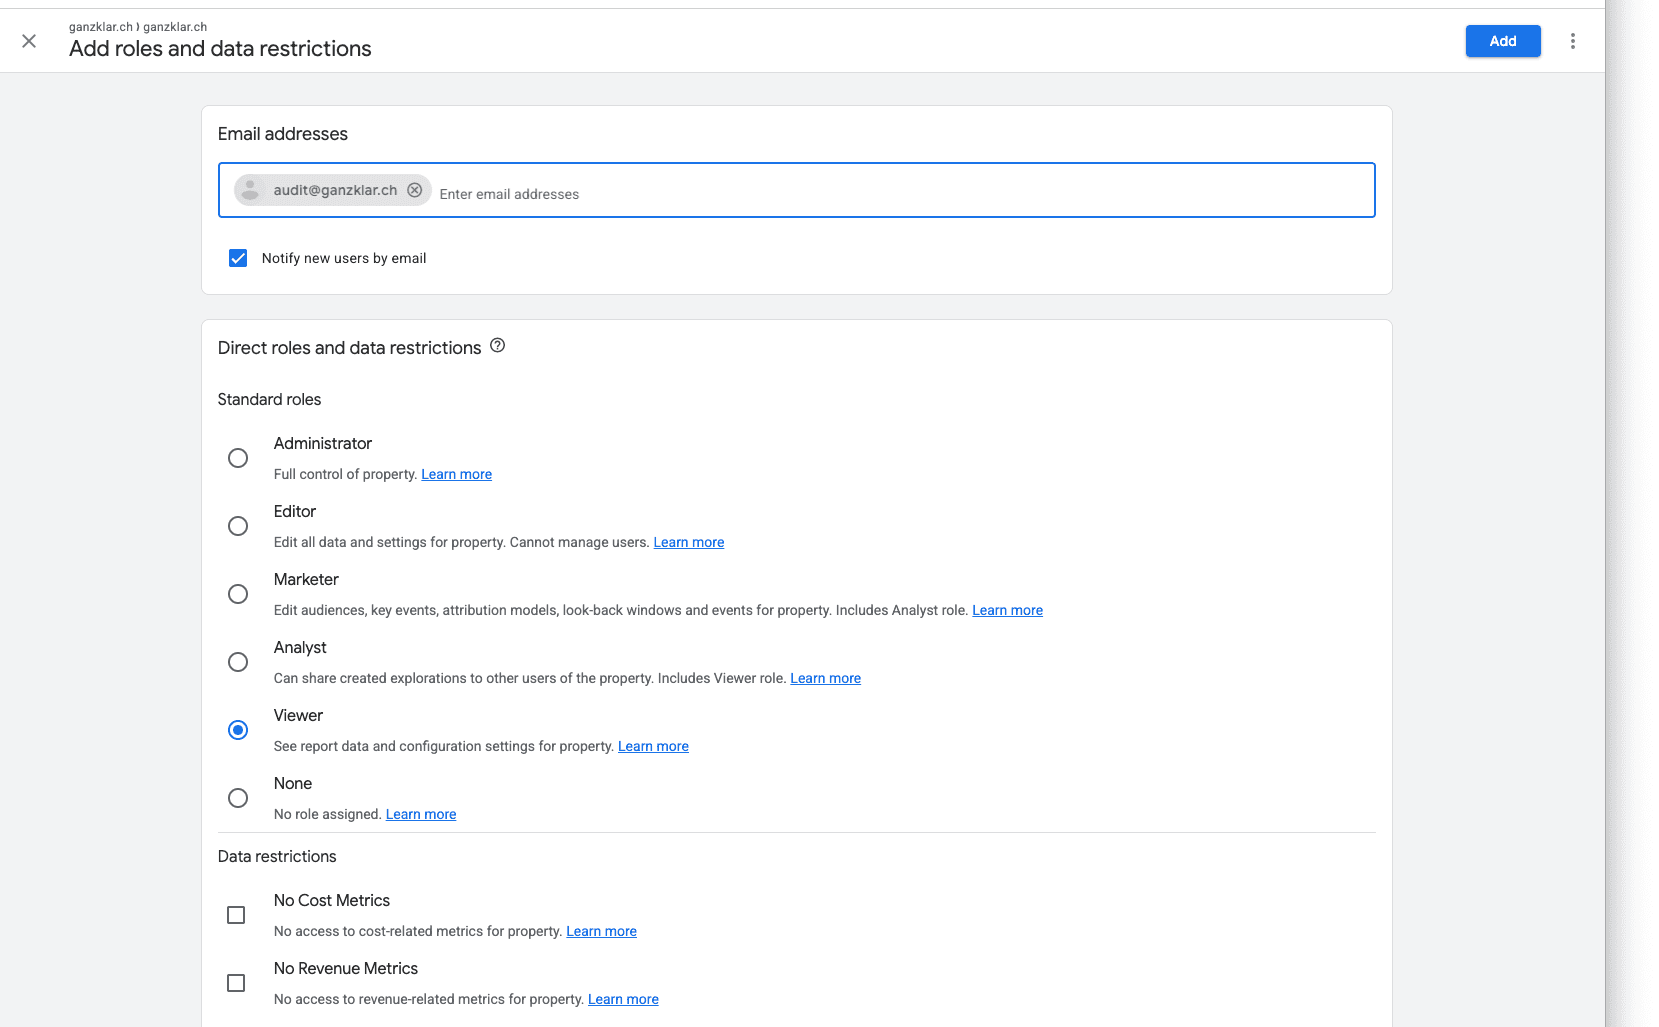The width and height of the screenshot is (1659, 1027).
Task: Close the Add roles and data restrictions panel
Action: click(x=29, y=41)
